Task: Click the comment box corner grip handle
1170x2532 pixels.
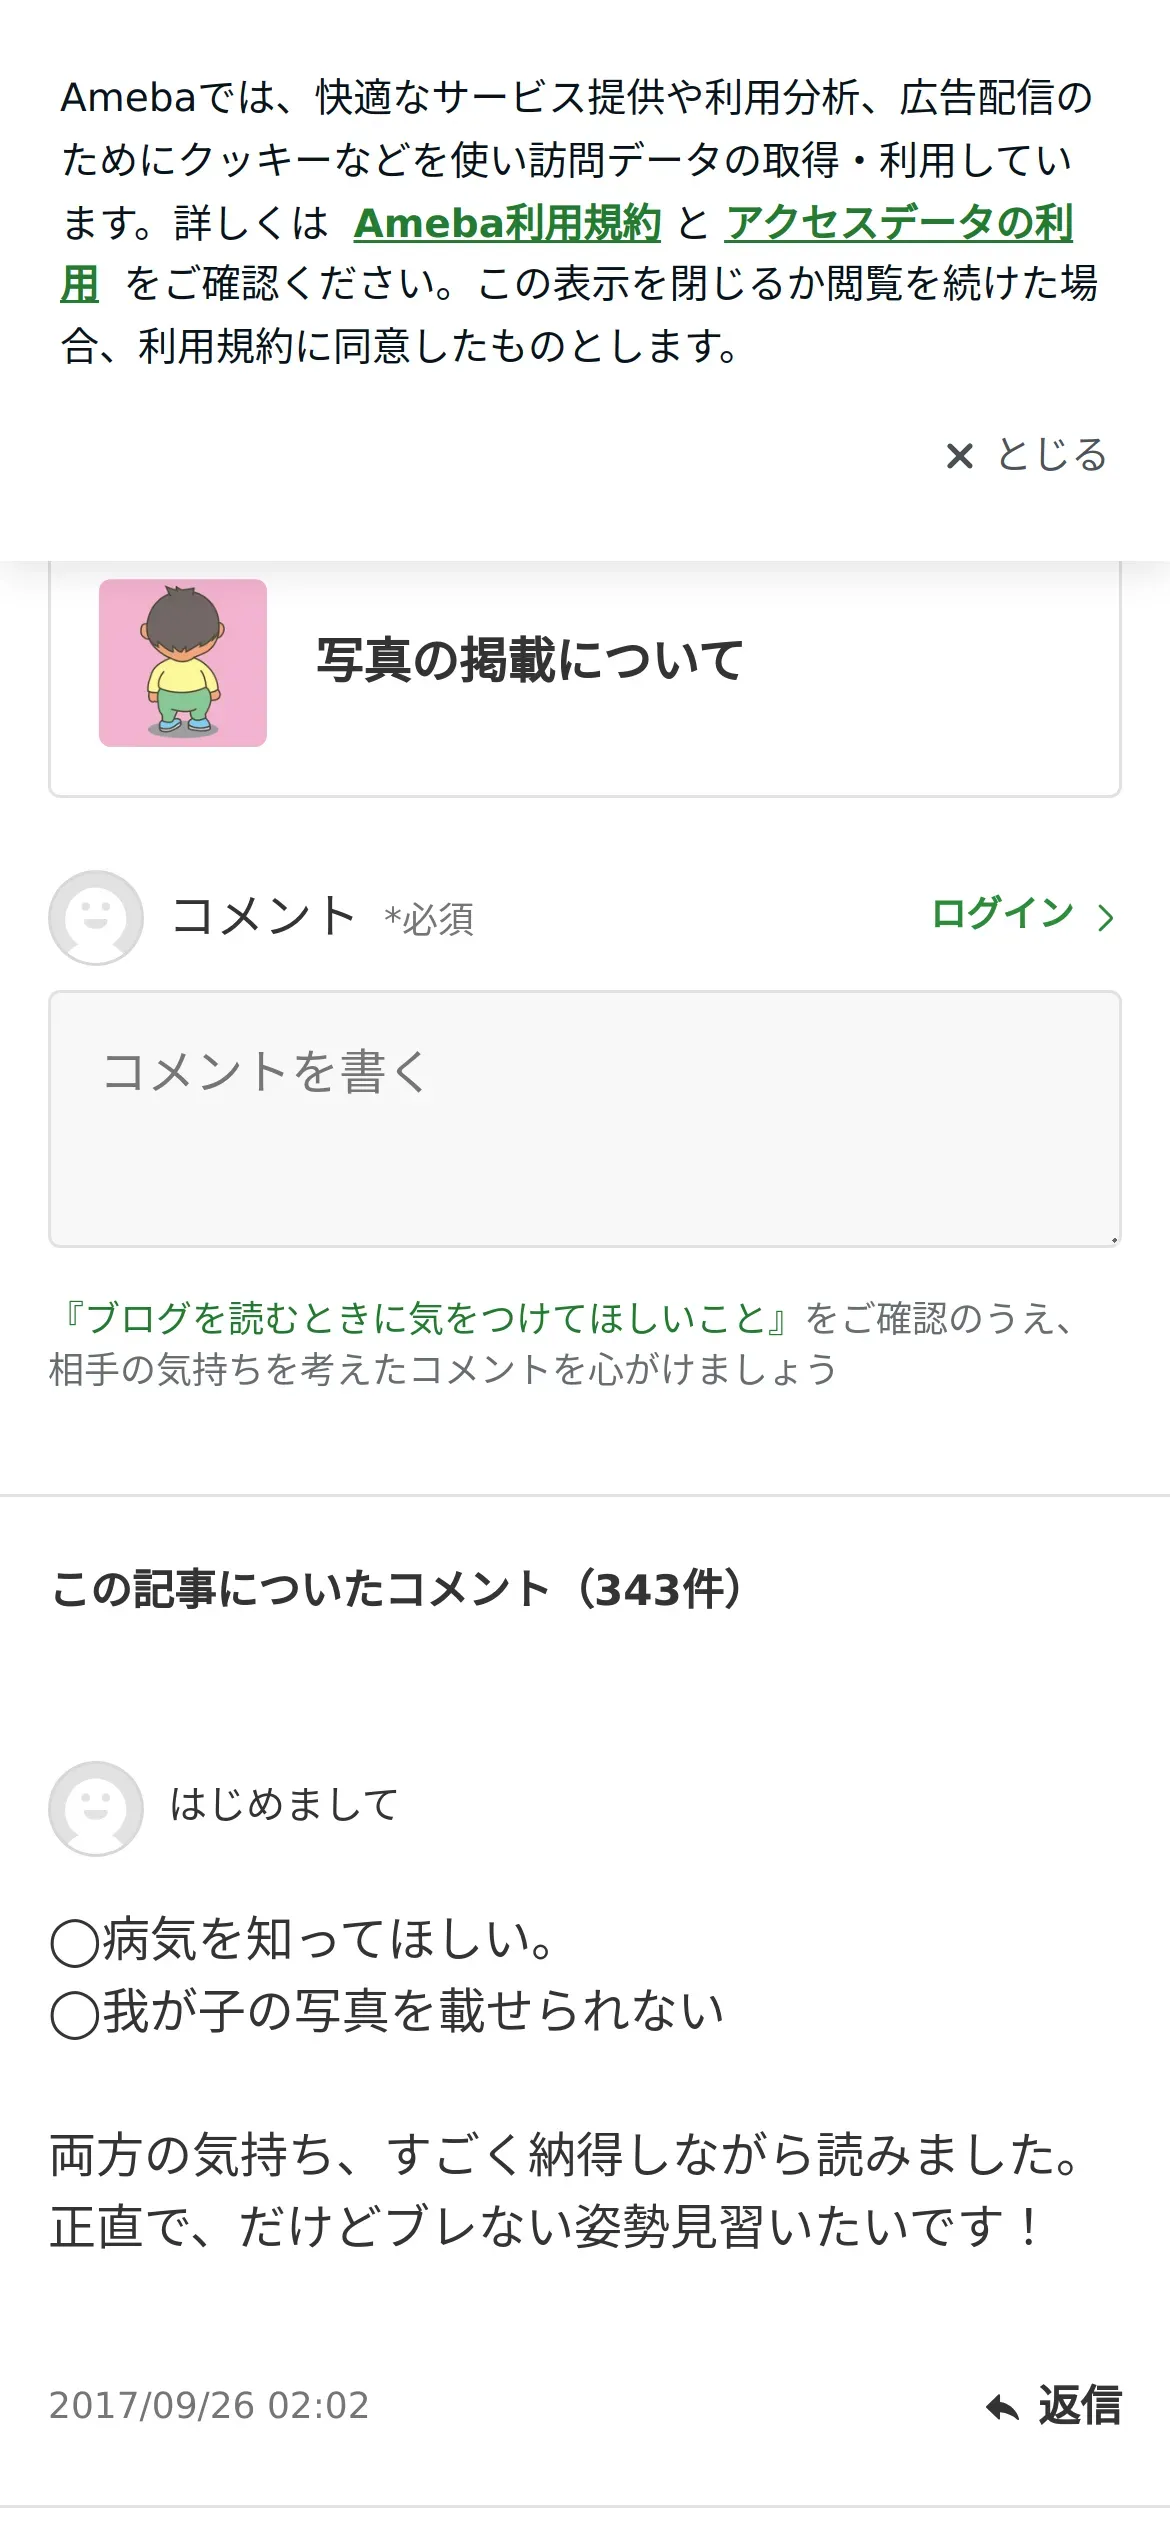Action: tap(1113, 1239)
